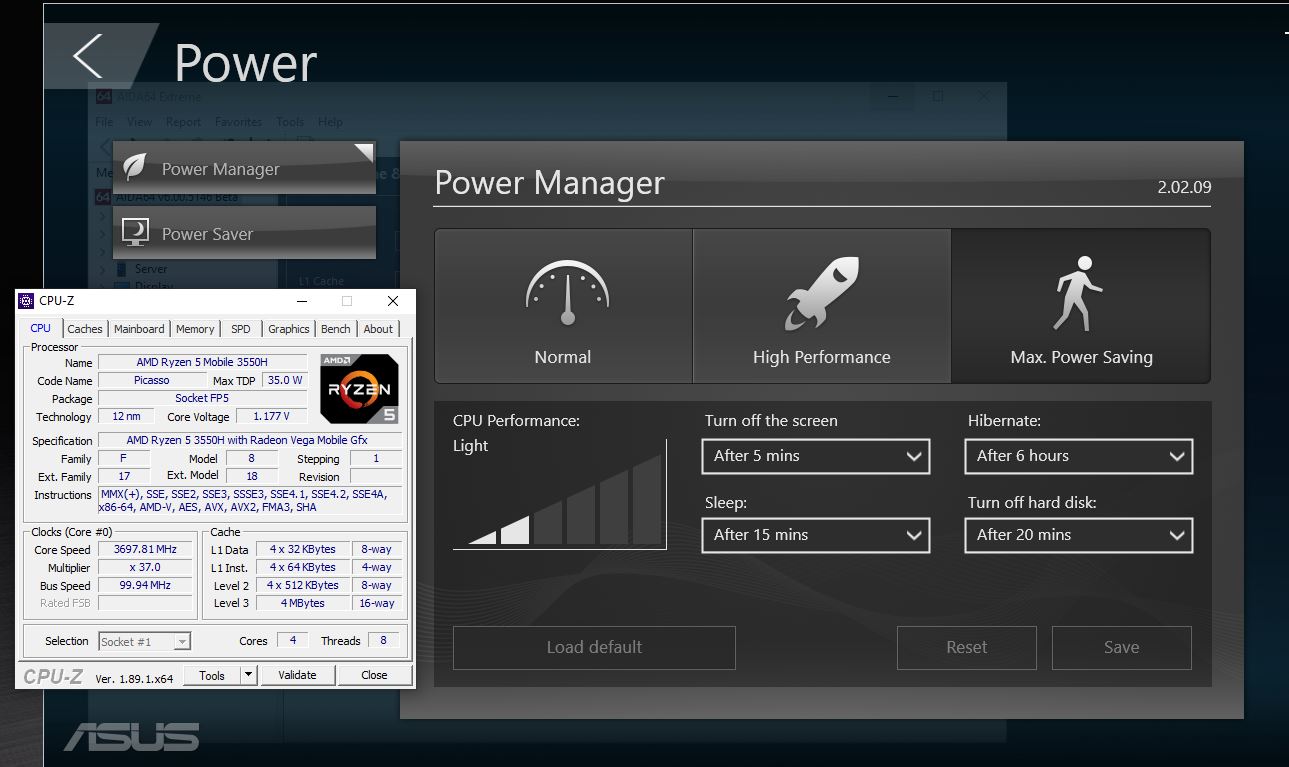Click the Load default button
Viewport: 1289px width, 767px height.
(x=594, y=647)
